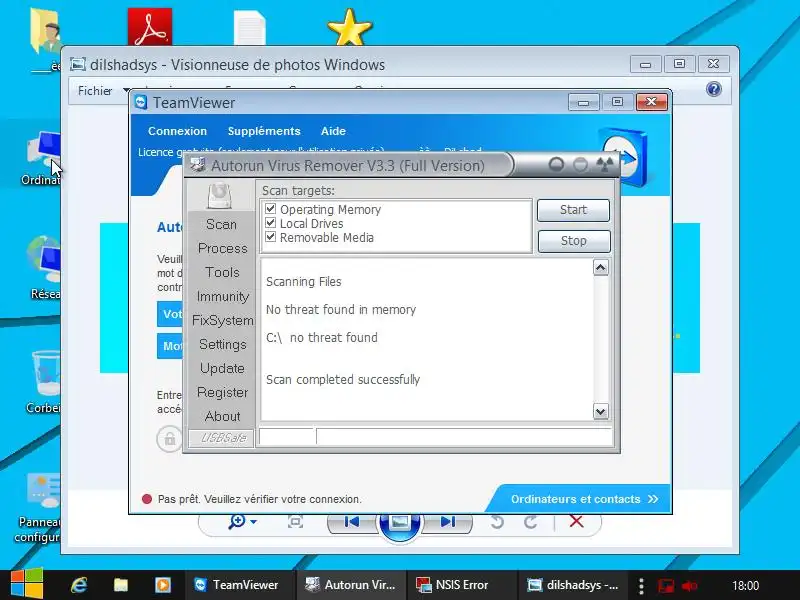Go to previous photo

tap(352, 521)
